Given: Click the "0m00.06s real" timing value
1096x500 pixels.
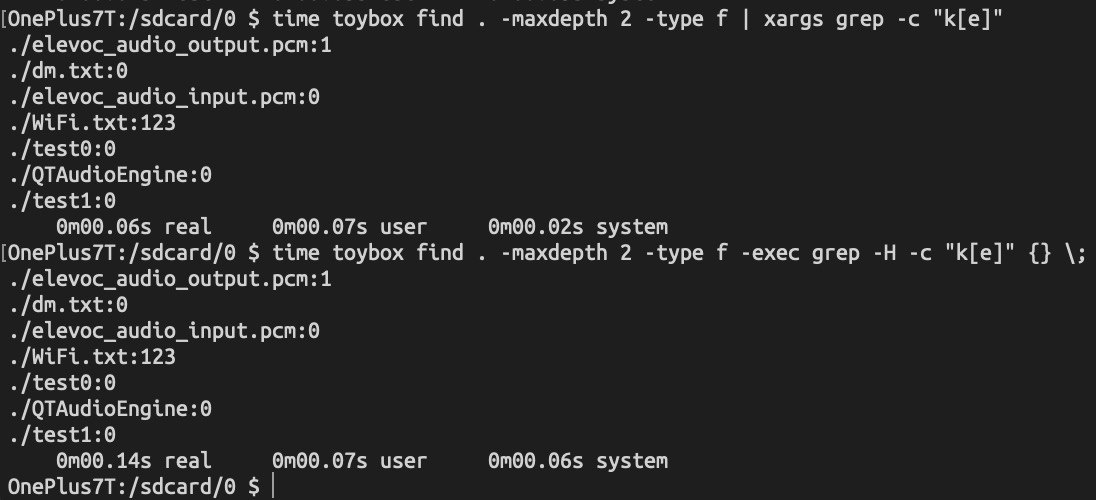Looking at the screenshot, I should coord(133,227).
